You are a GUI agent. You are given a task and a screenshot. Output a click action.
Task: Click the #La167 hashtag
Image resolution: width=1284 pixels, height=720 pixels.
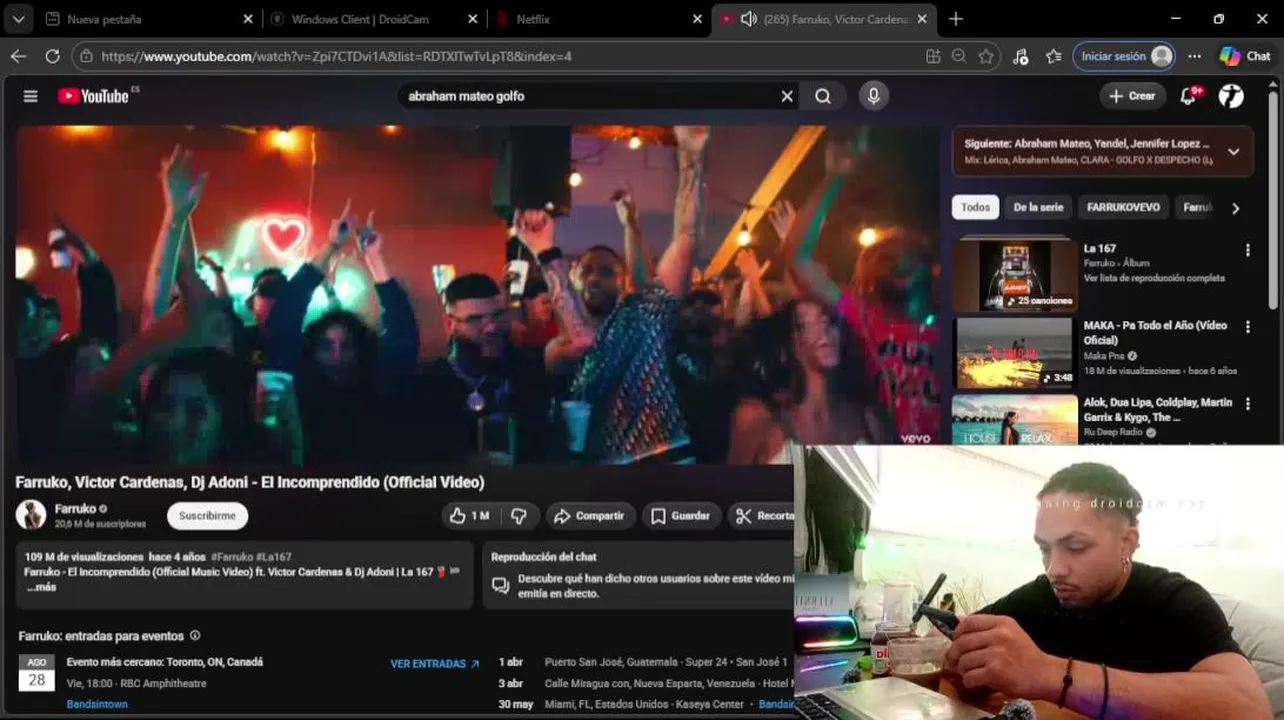tap(274, 557)
